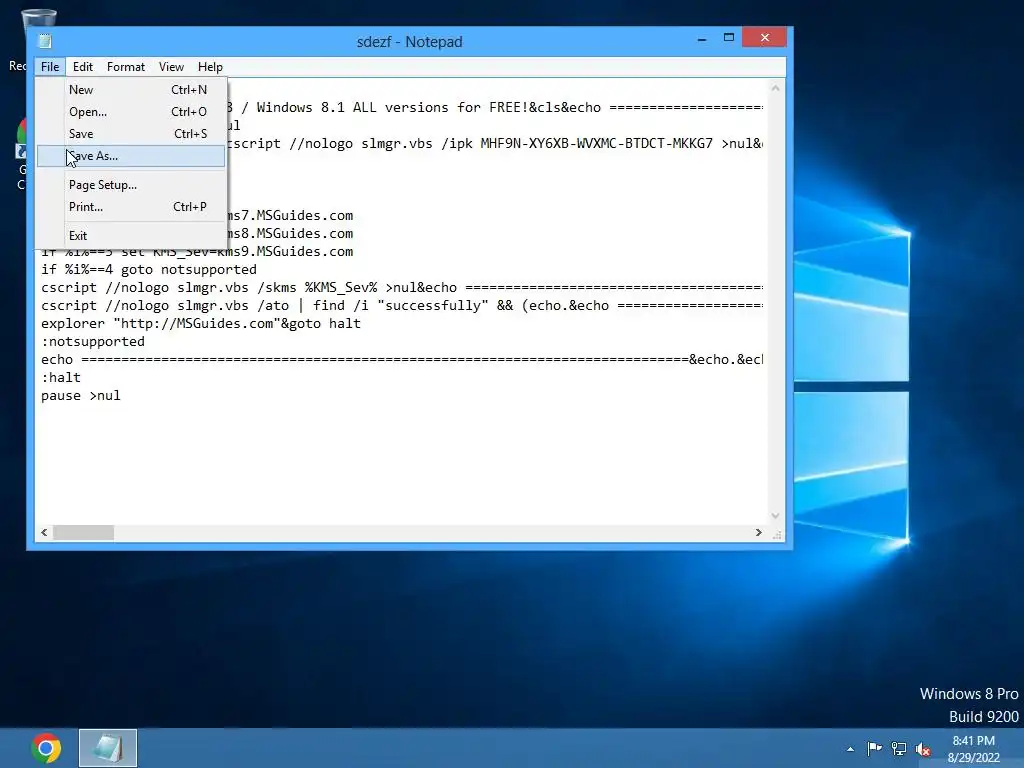Close the Notepad window

point(764,38)
